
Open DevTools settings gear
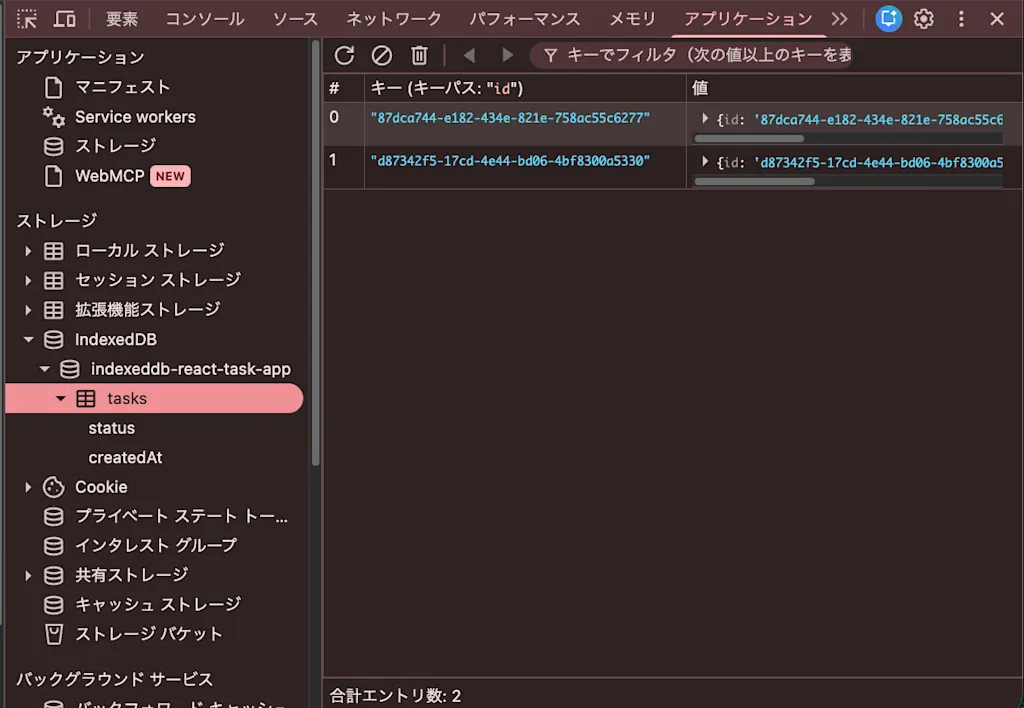coord(923,19)
